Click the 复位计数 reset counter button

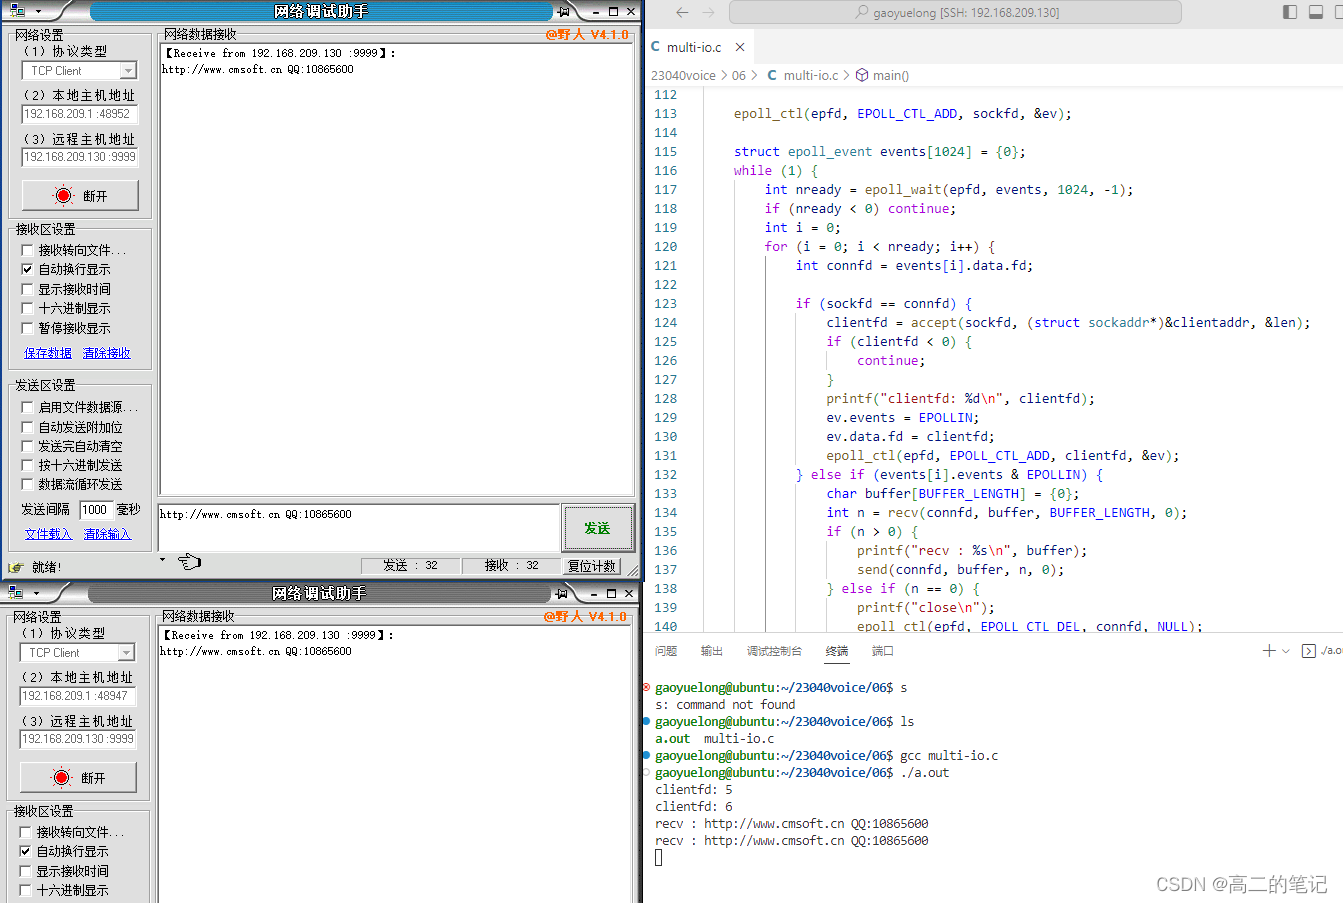[x=592, y=566]
